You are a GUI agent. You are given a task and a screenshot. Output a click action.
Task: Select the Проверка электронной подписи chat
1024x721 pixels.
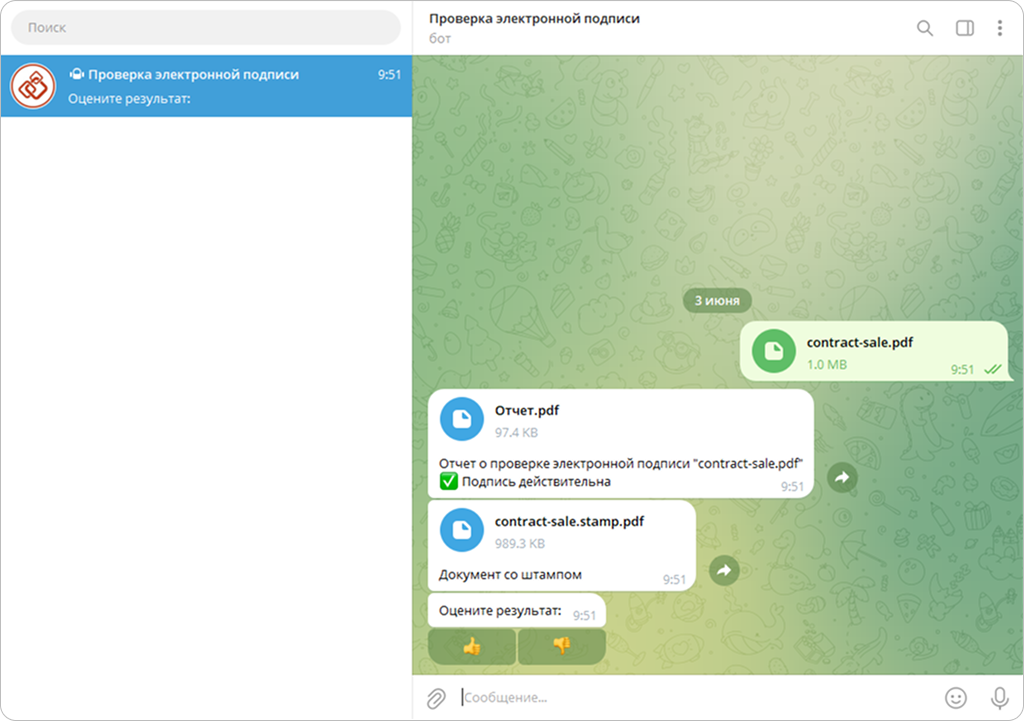click(230, 86)
